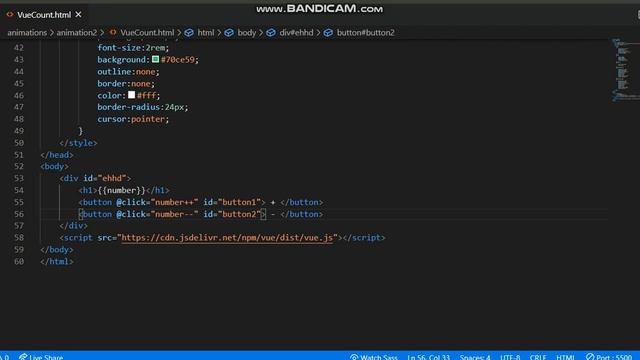The image size is (640, 360).
Task: Open the button#button2 breadcrumb
Action: [365, 33]
